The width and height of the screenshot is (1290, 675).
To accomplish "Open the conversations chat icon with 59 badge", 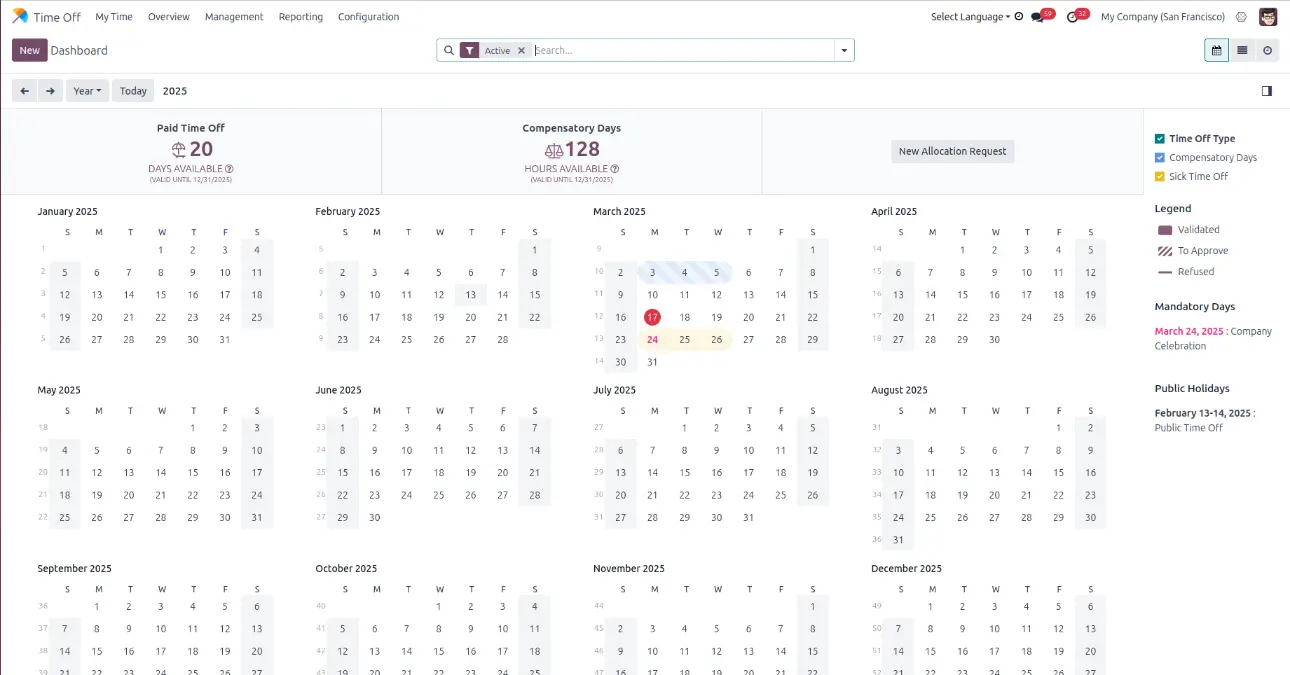I will click(1039, 17).
